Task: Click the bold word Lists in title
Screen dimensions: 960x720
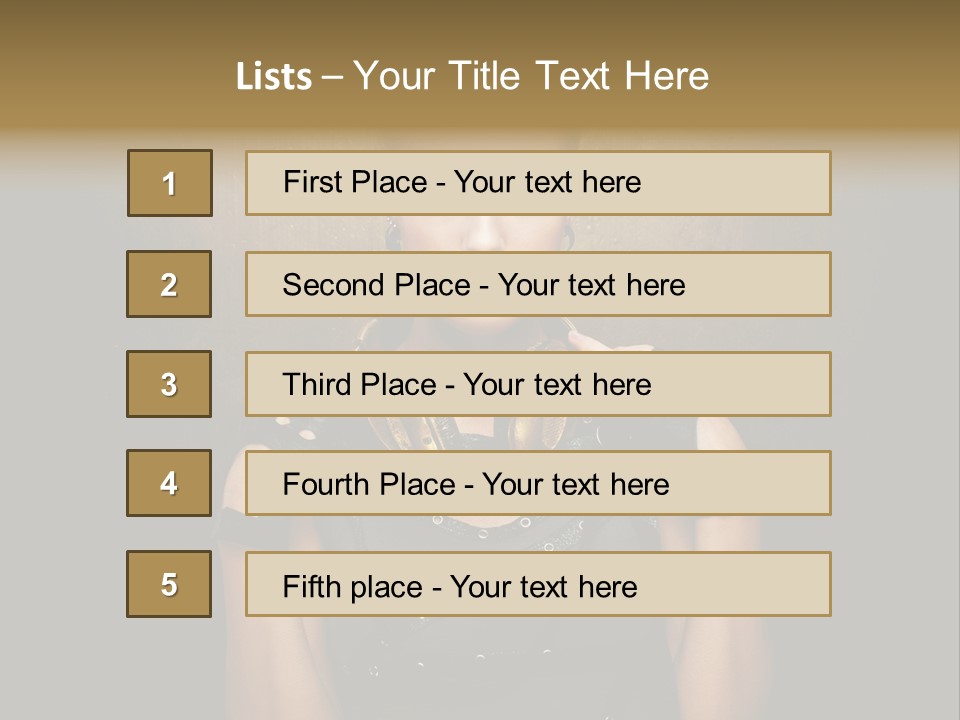Action: (273, 76)
